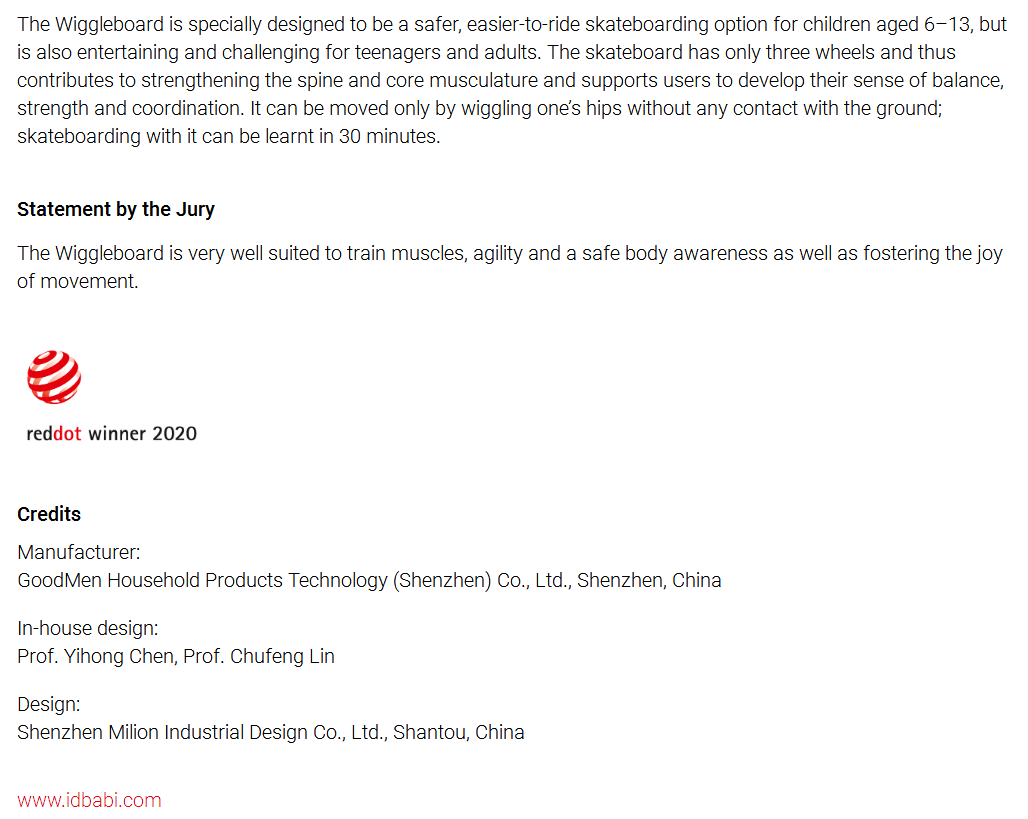1028x819 pixels.
Task: Click the Prof. Yihong Chen name
Action: click(97, 656)
